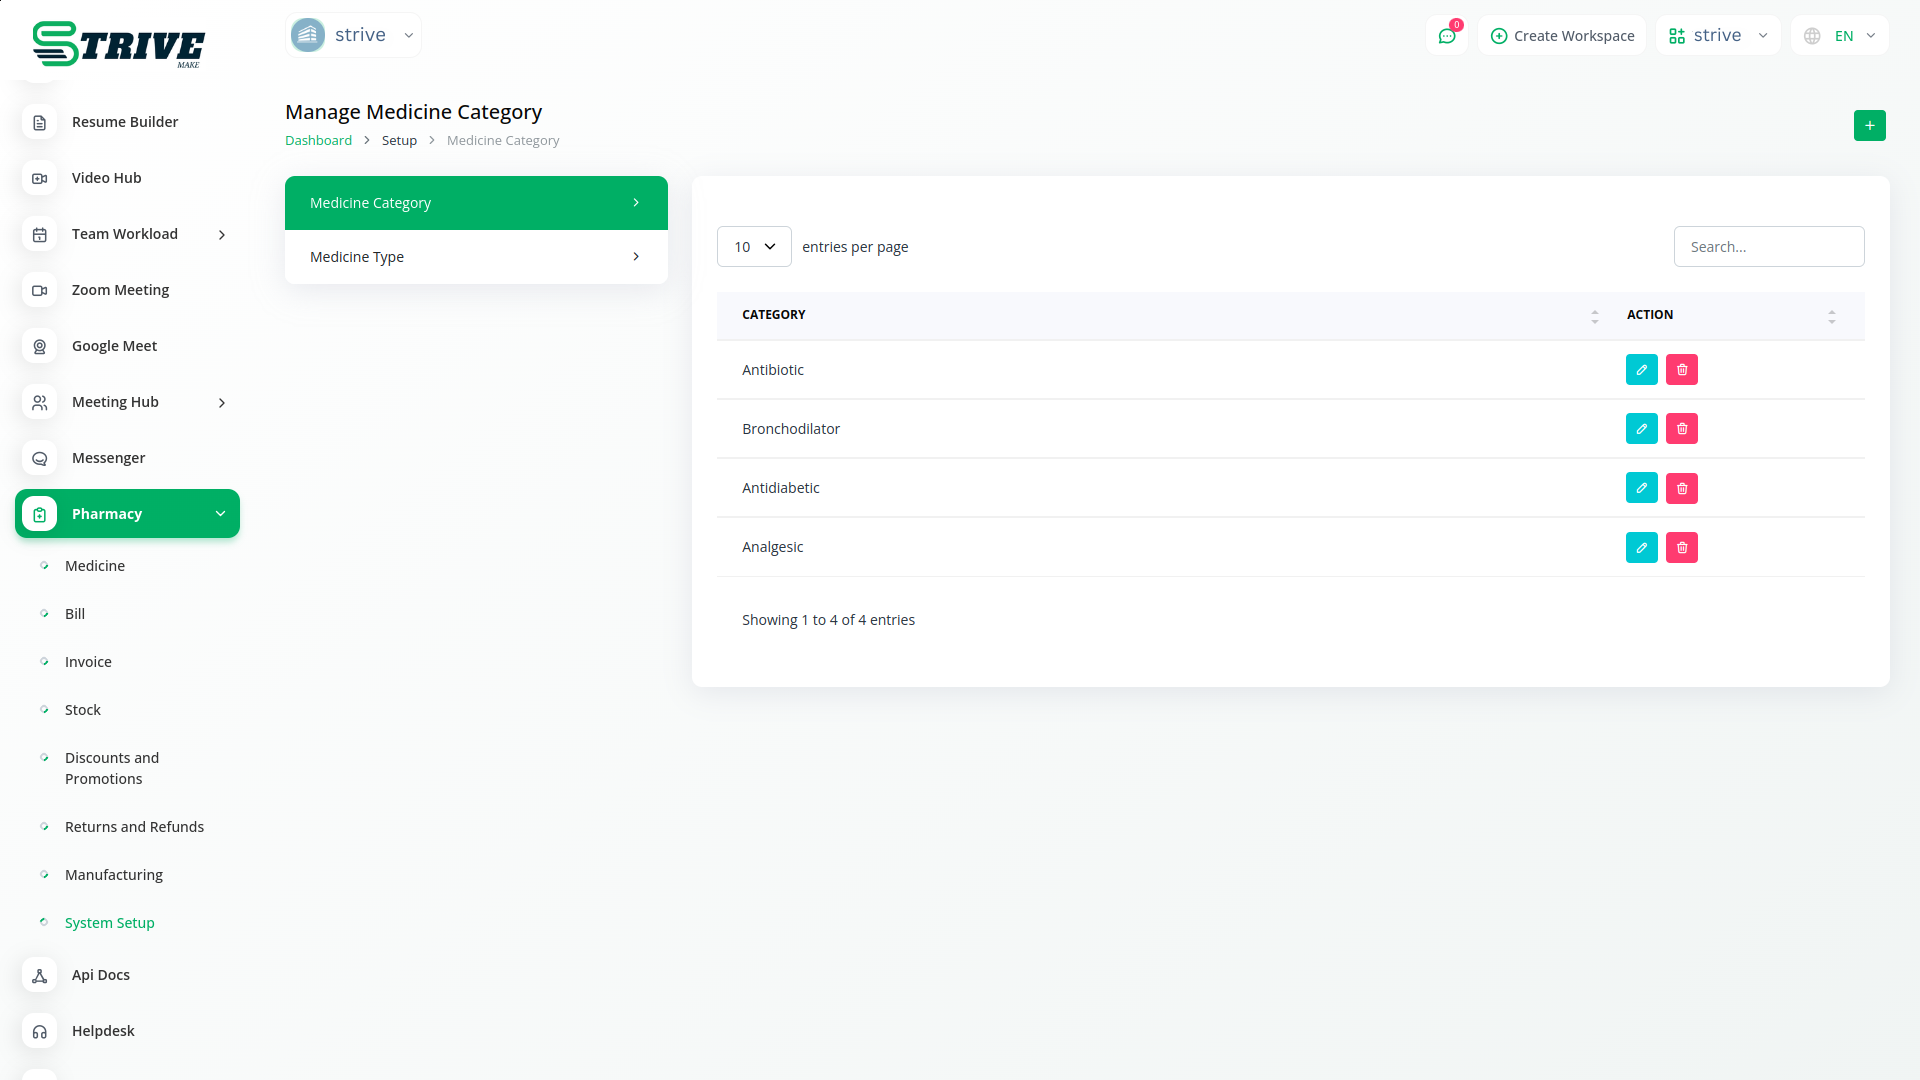Viewport: 1920px width, 1080px height.
Task: Click the Create Workspace button
Action: pos(1562,36)
